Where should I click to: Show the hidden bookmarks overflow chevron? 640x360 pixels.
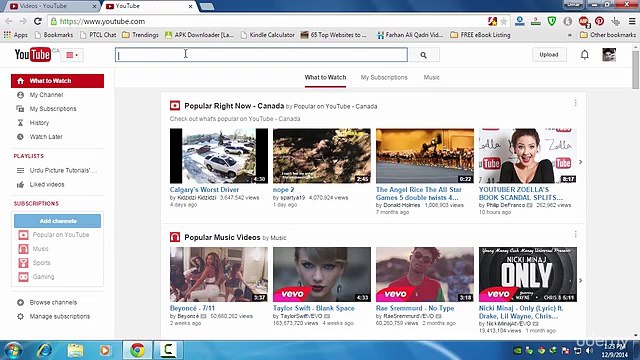tap(570, 35)
